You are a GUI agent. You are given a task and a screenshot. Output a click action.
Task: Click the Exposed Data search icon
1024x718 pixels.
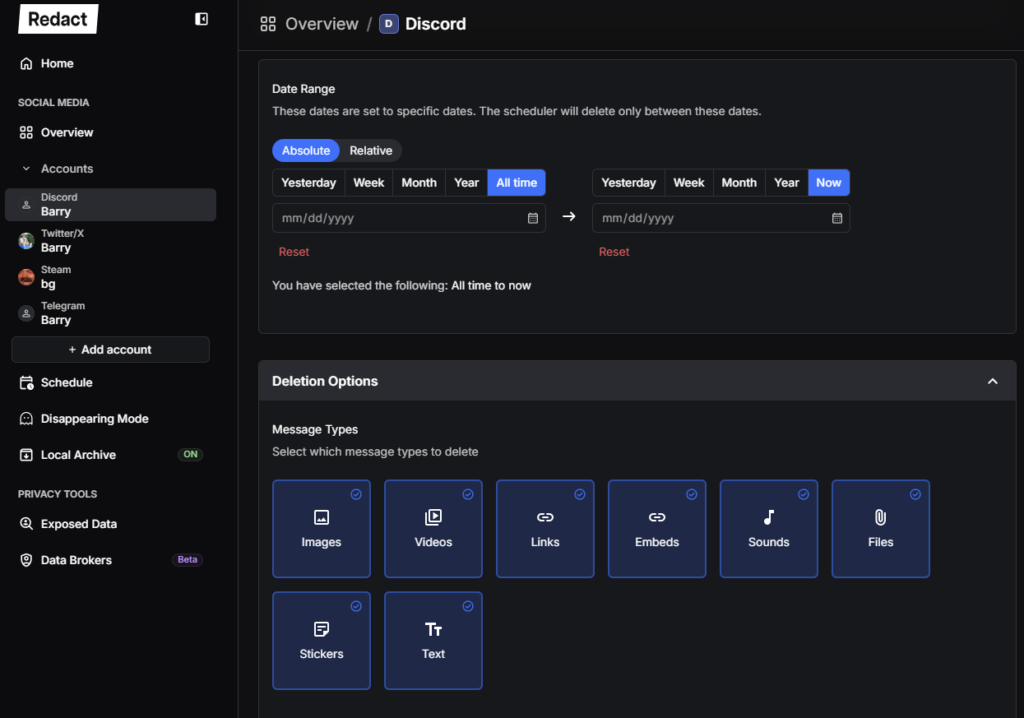[26, 524]
